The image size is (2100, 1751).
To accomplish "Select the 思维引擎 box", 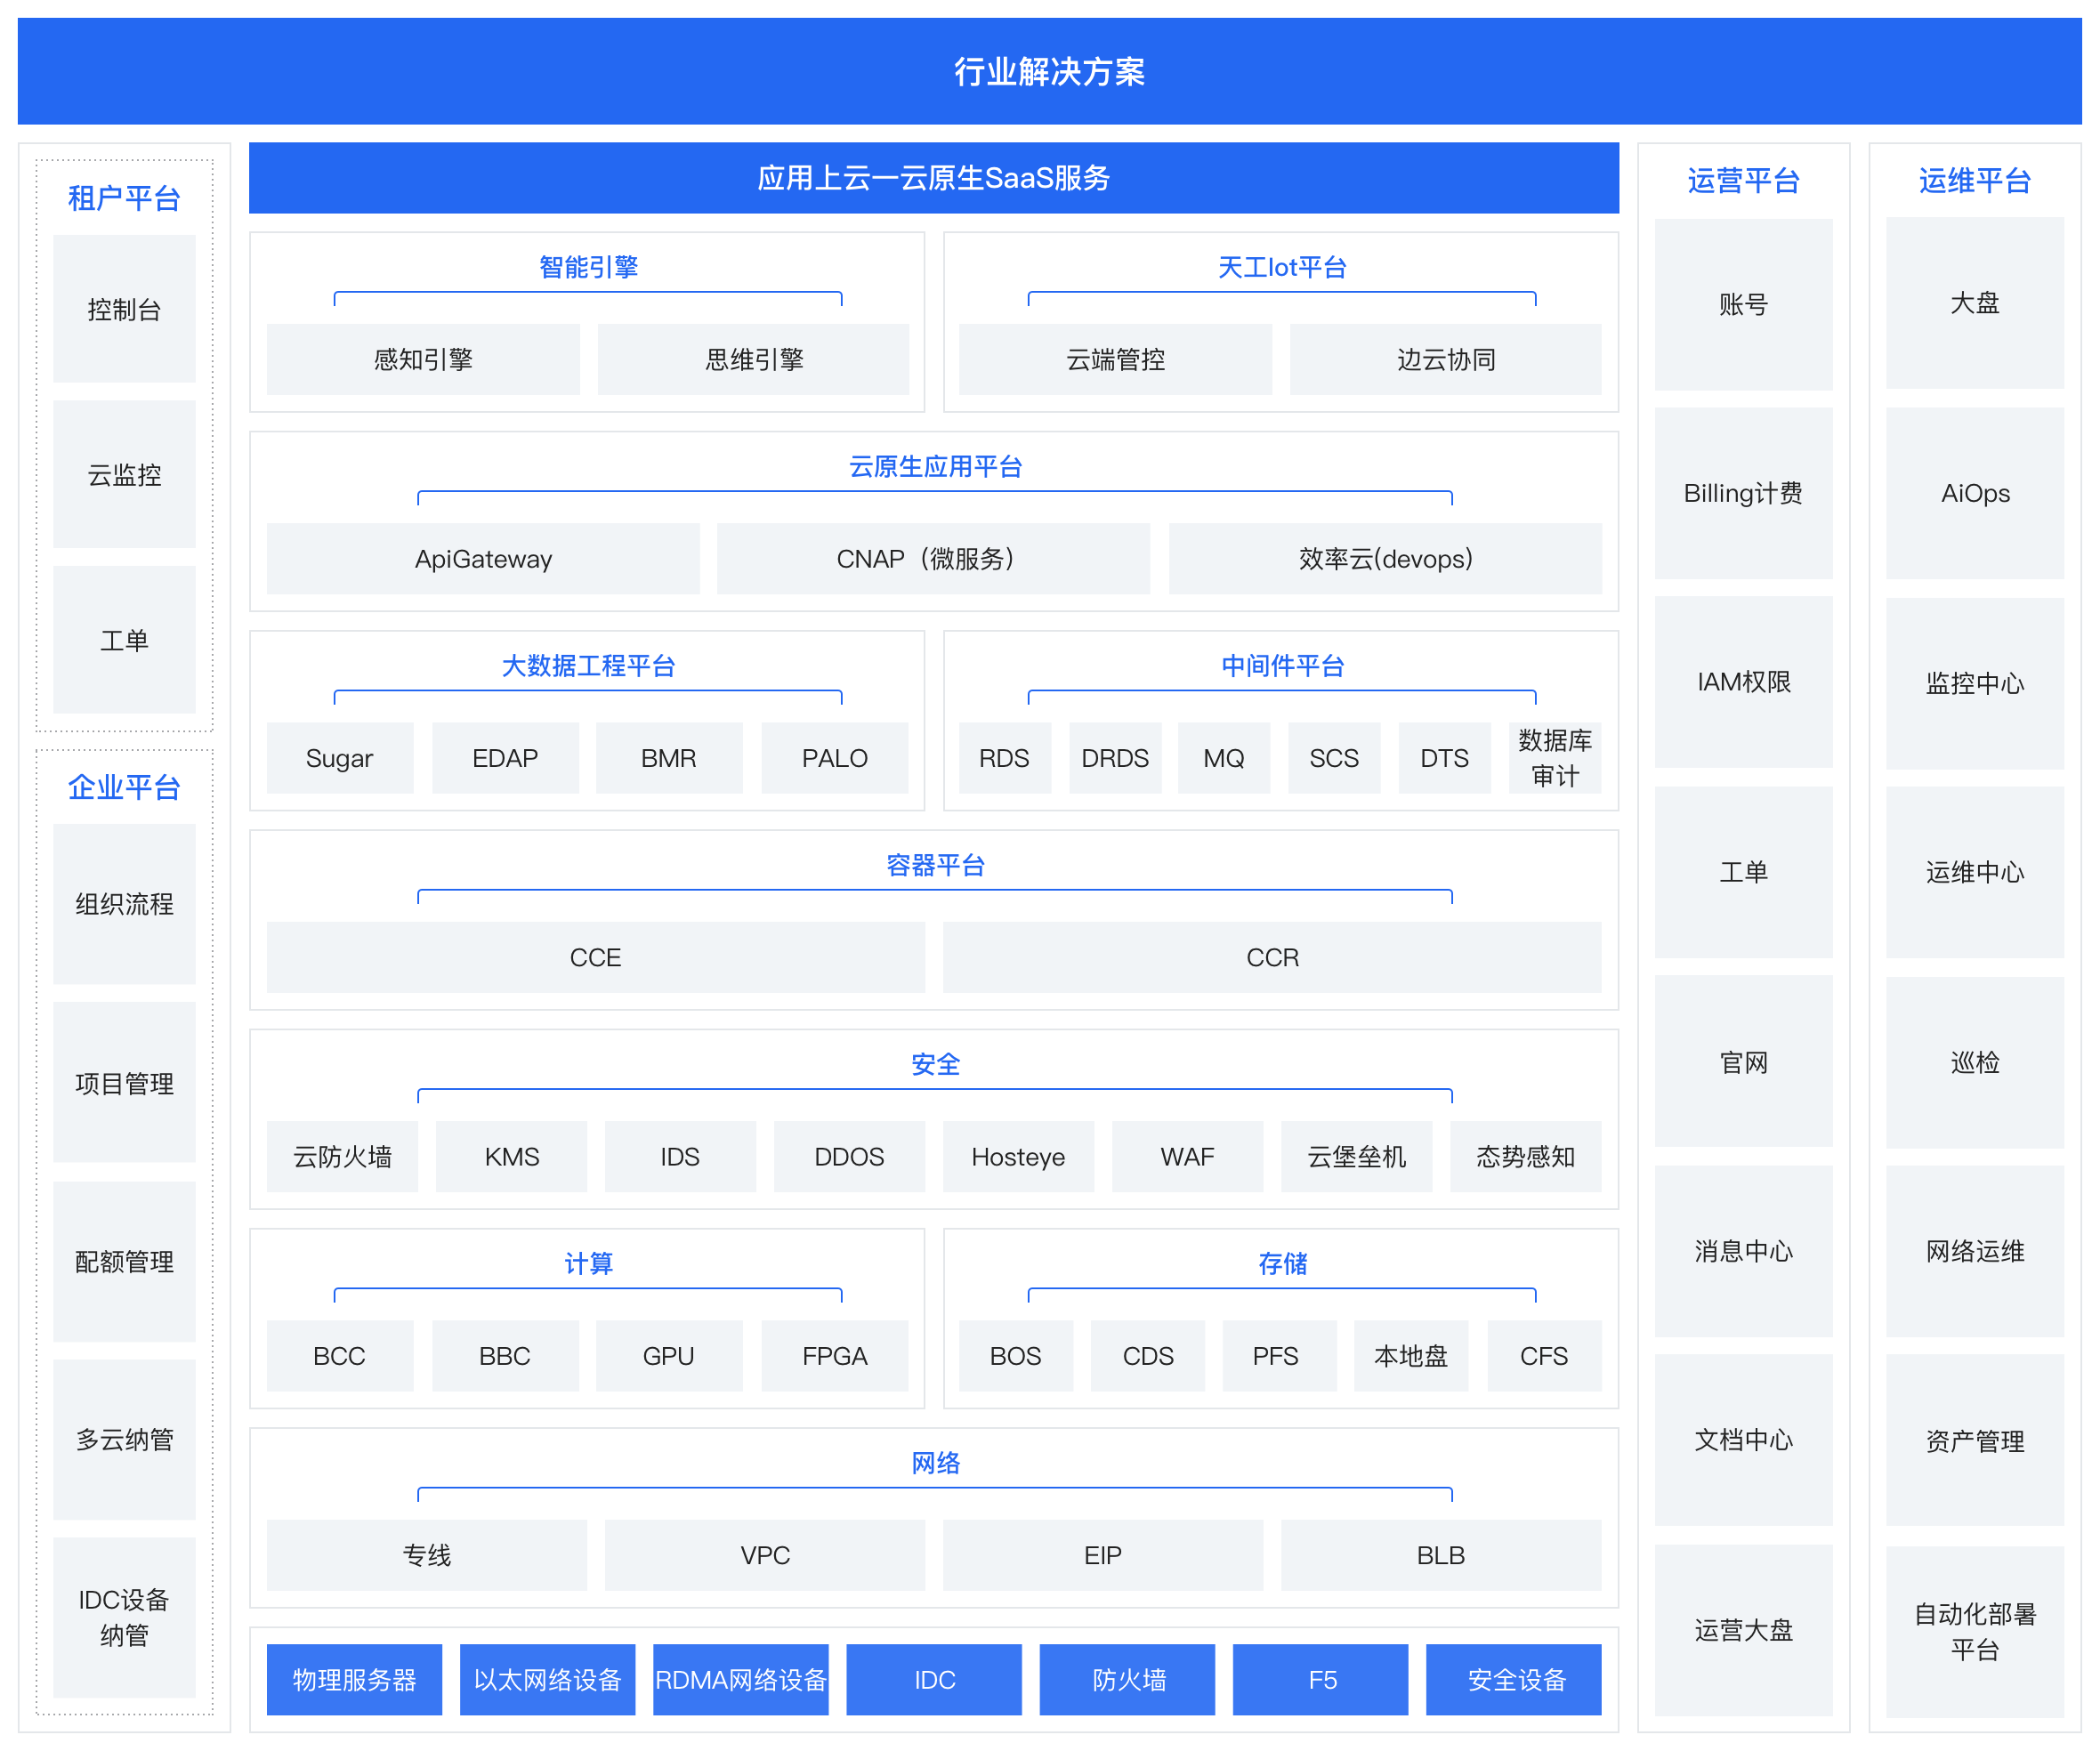I will 754,359.
